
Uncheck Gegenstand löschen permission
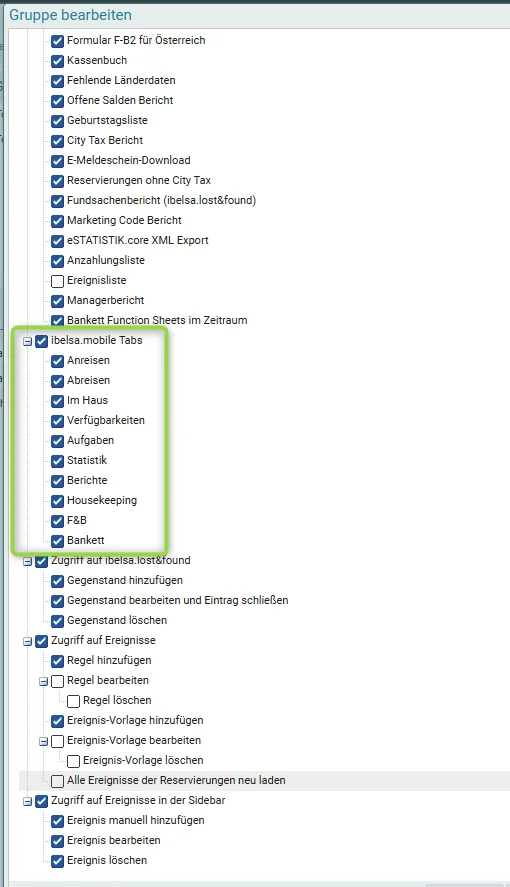[x=57, y=621]
